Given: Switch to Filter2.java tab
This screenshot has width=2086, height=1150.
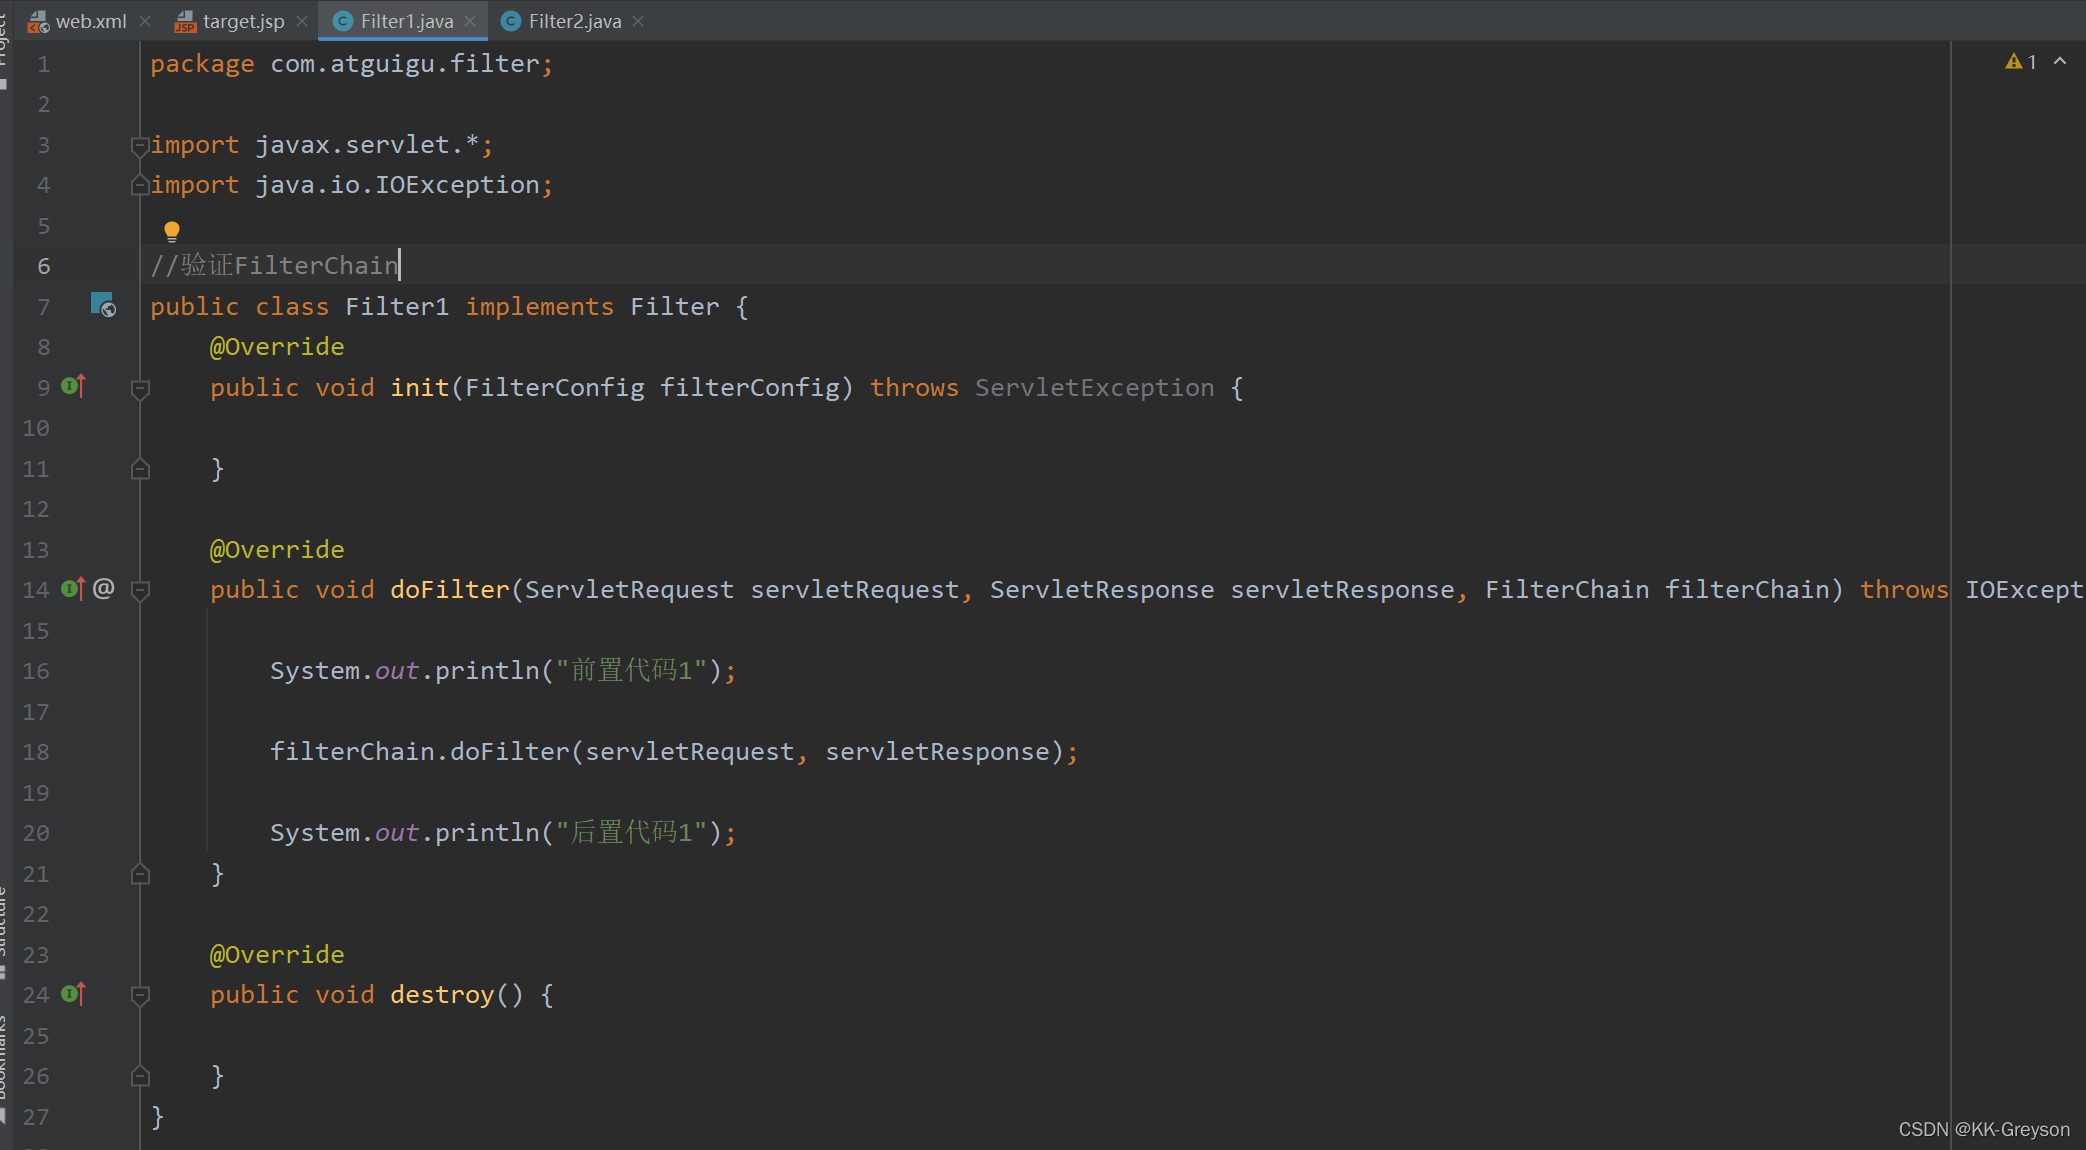Looking at the screenshot, I should [574, 20].
